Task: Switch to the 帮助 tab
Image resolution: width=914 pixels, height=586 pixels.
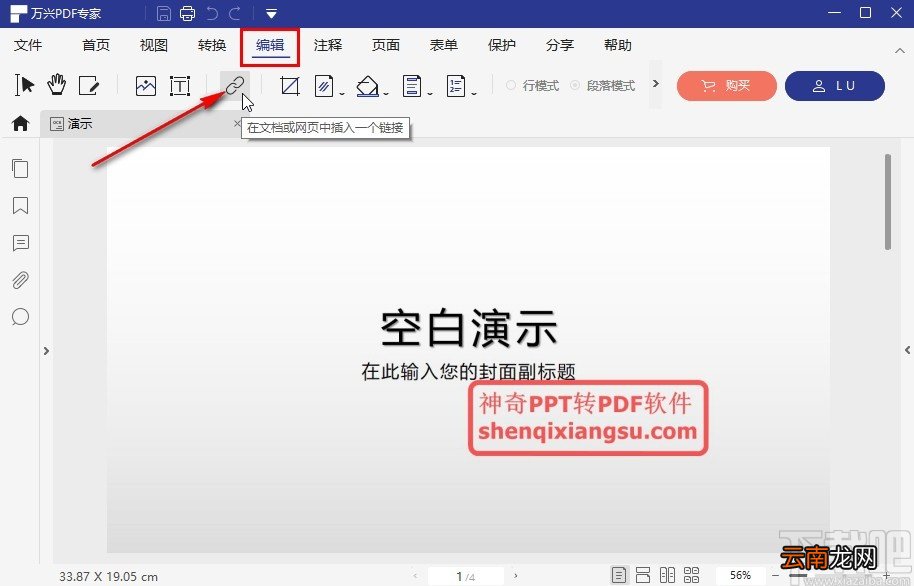Action: click(x=618, y=45)
